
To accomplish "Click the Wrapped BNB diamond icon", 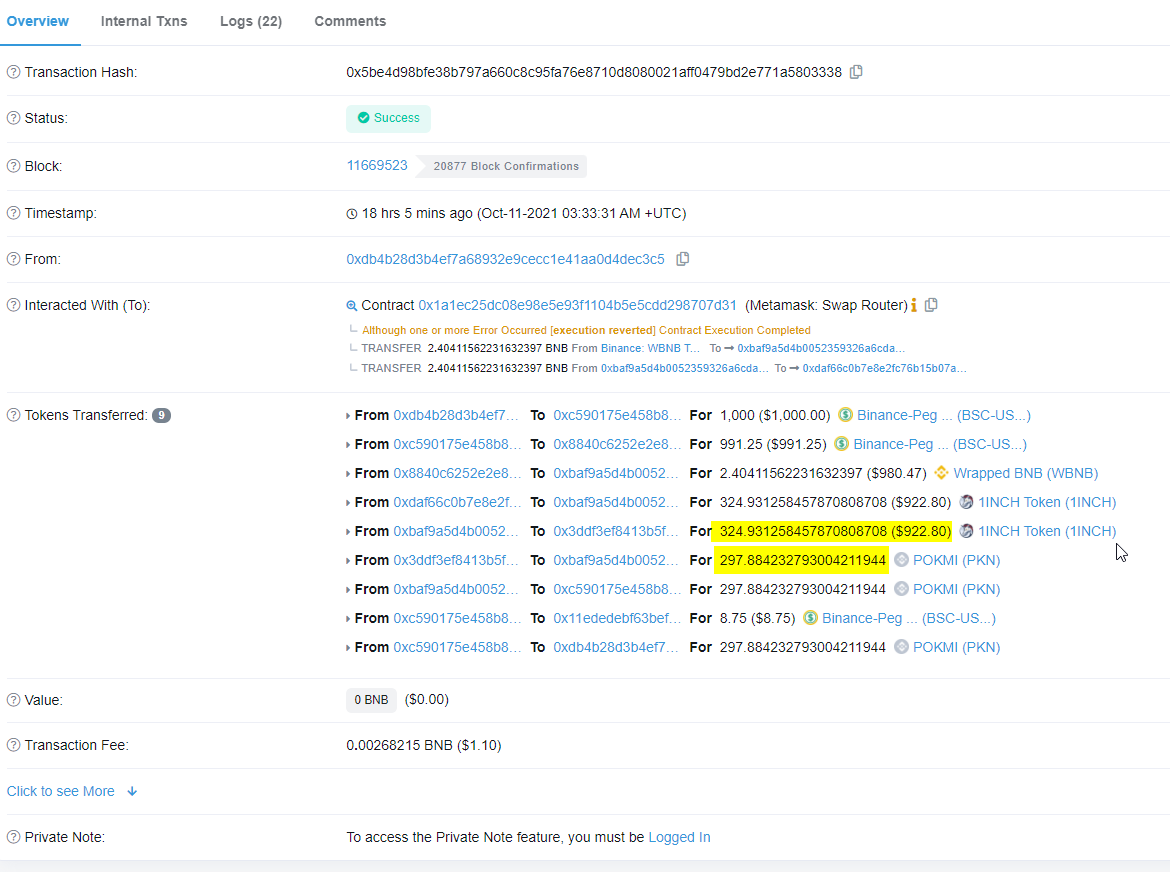I will (941, 472).
